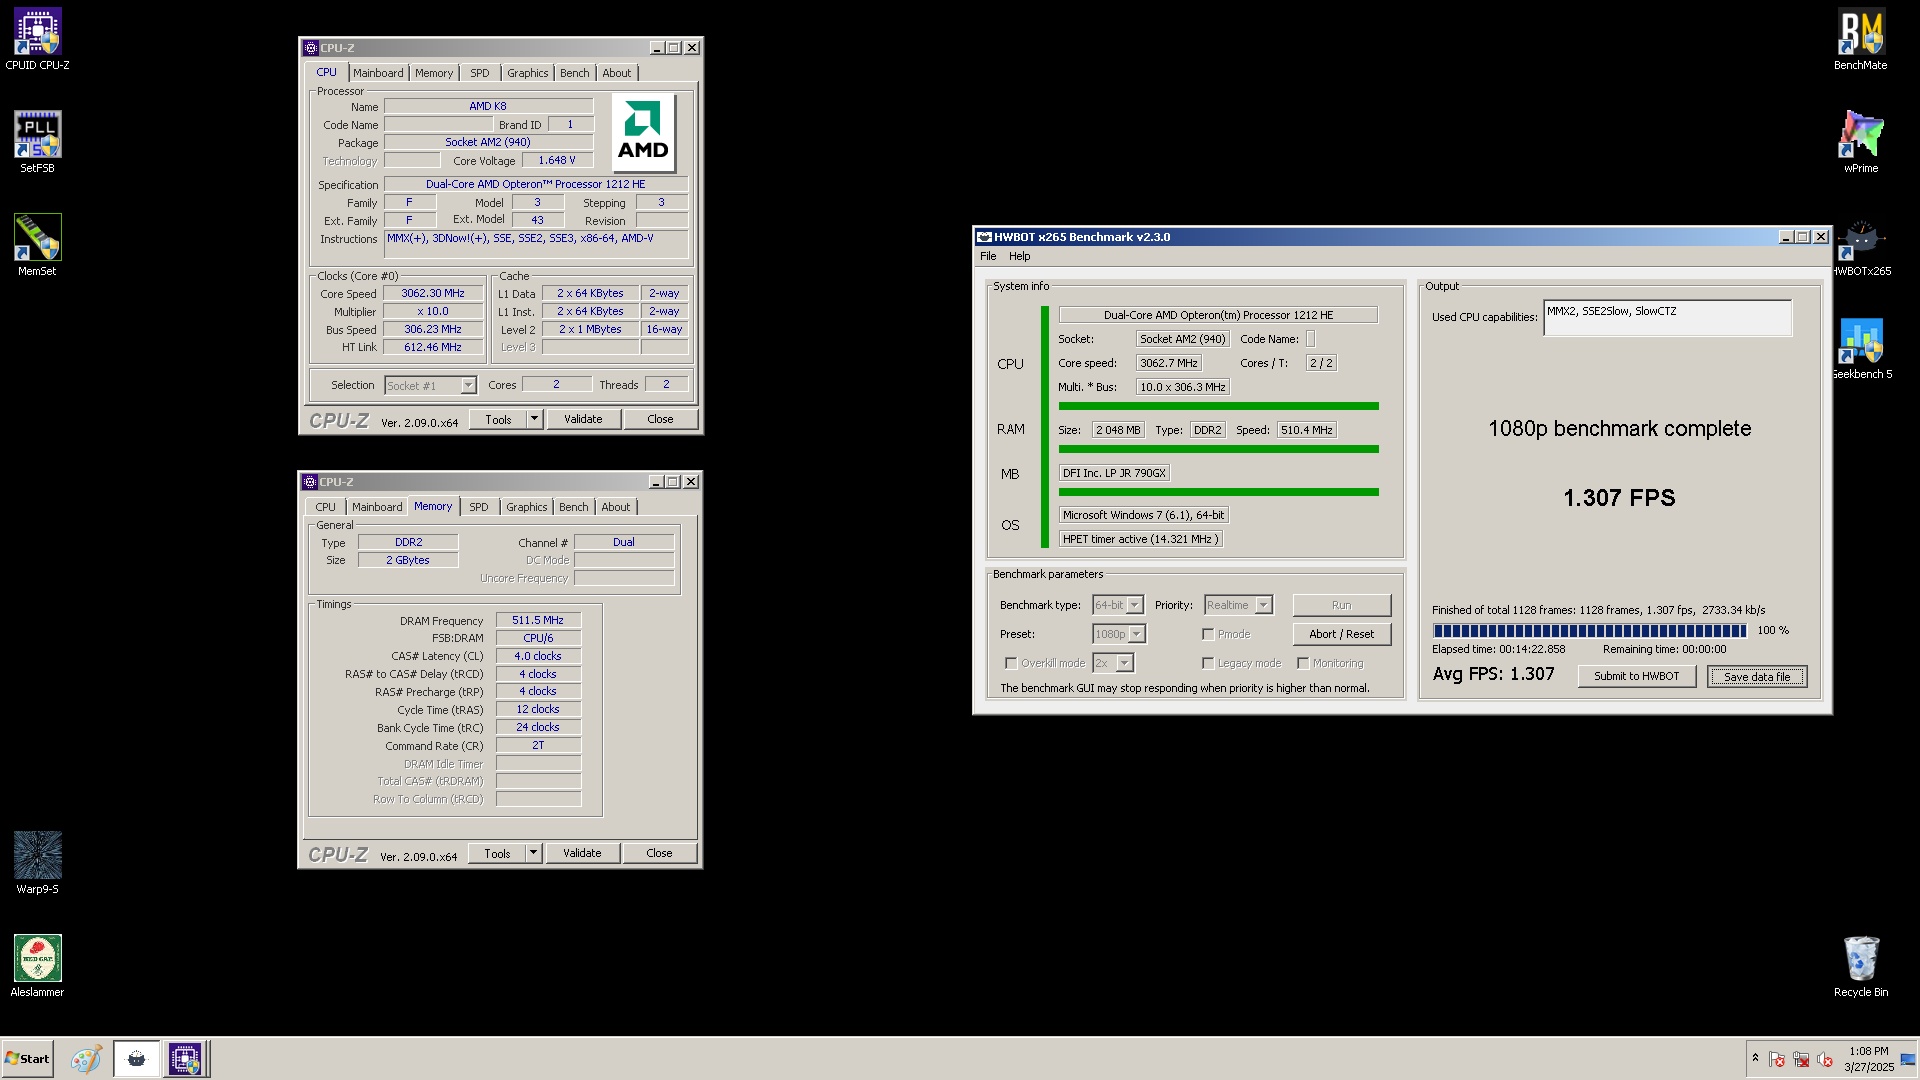Expand Tools arrow in upper CPU-Z

click(534, 419)
